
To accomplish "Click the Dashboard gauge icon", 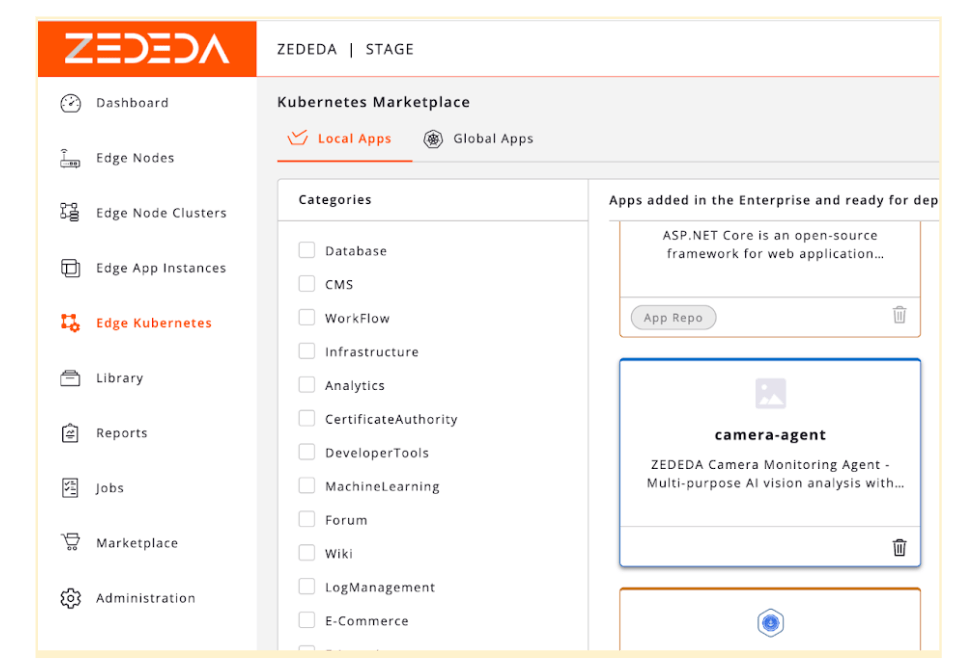I will click(70, 103).
